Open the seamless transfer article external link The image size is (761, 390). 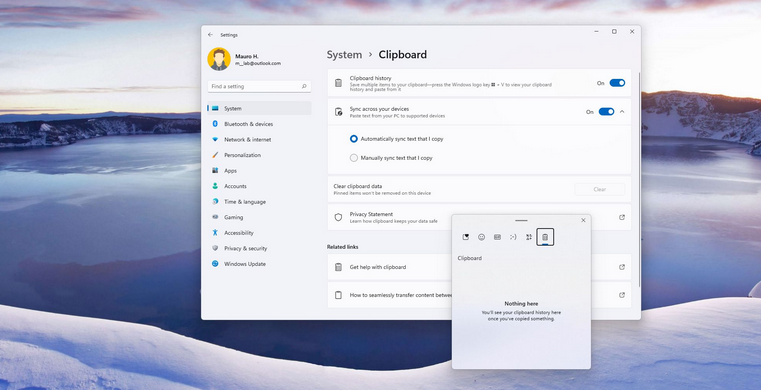tap(622, 295)
